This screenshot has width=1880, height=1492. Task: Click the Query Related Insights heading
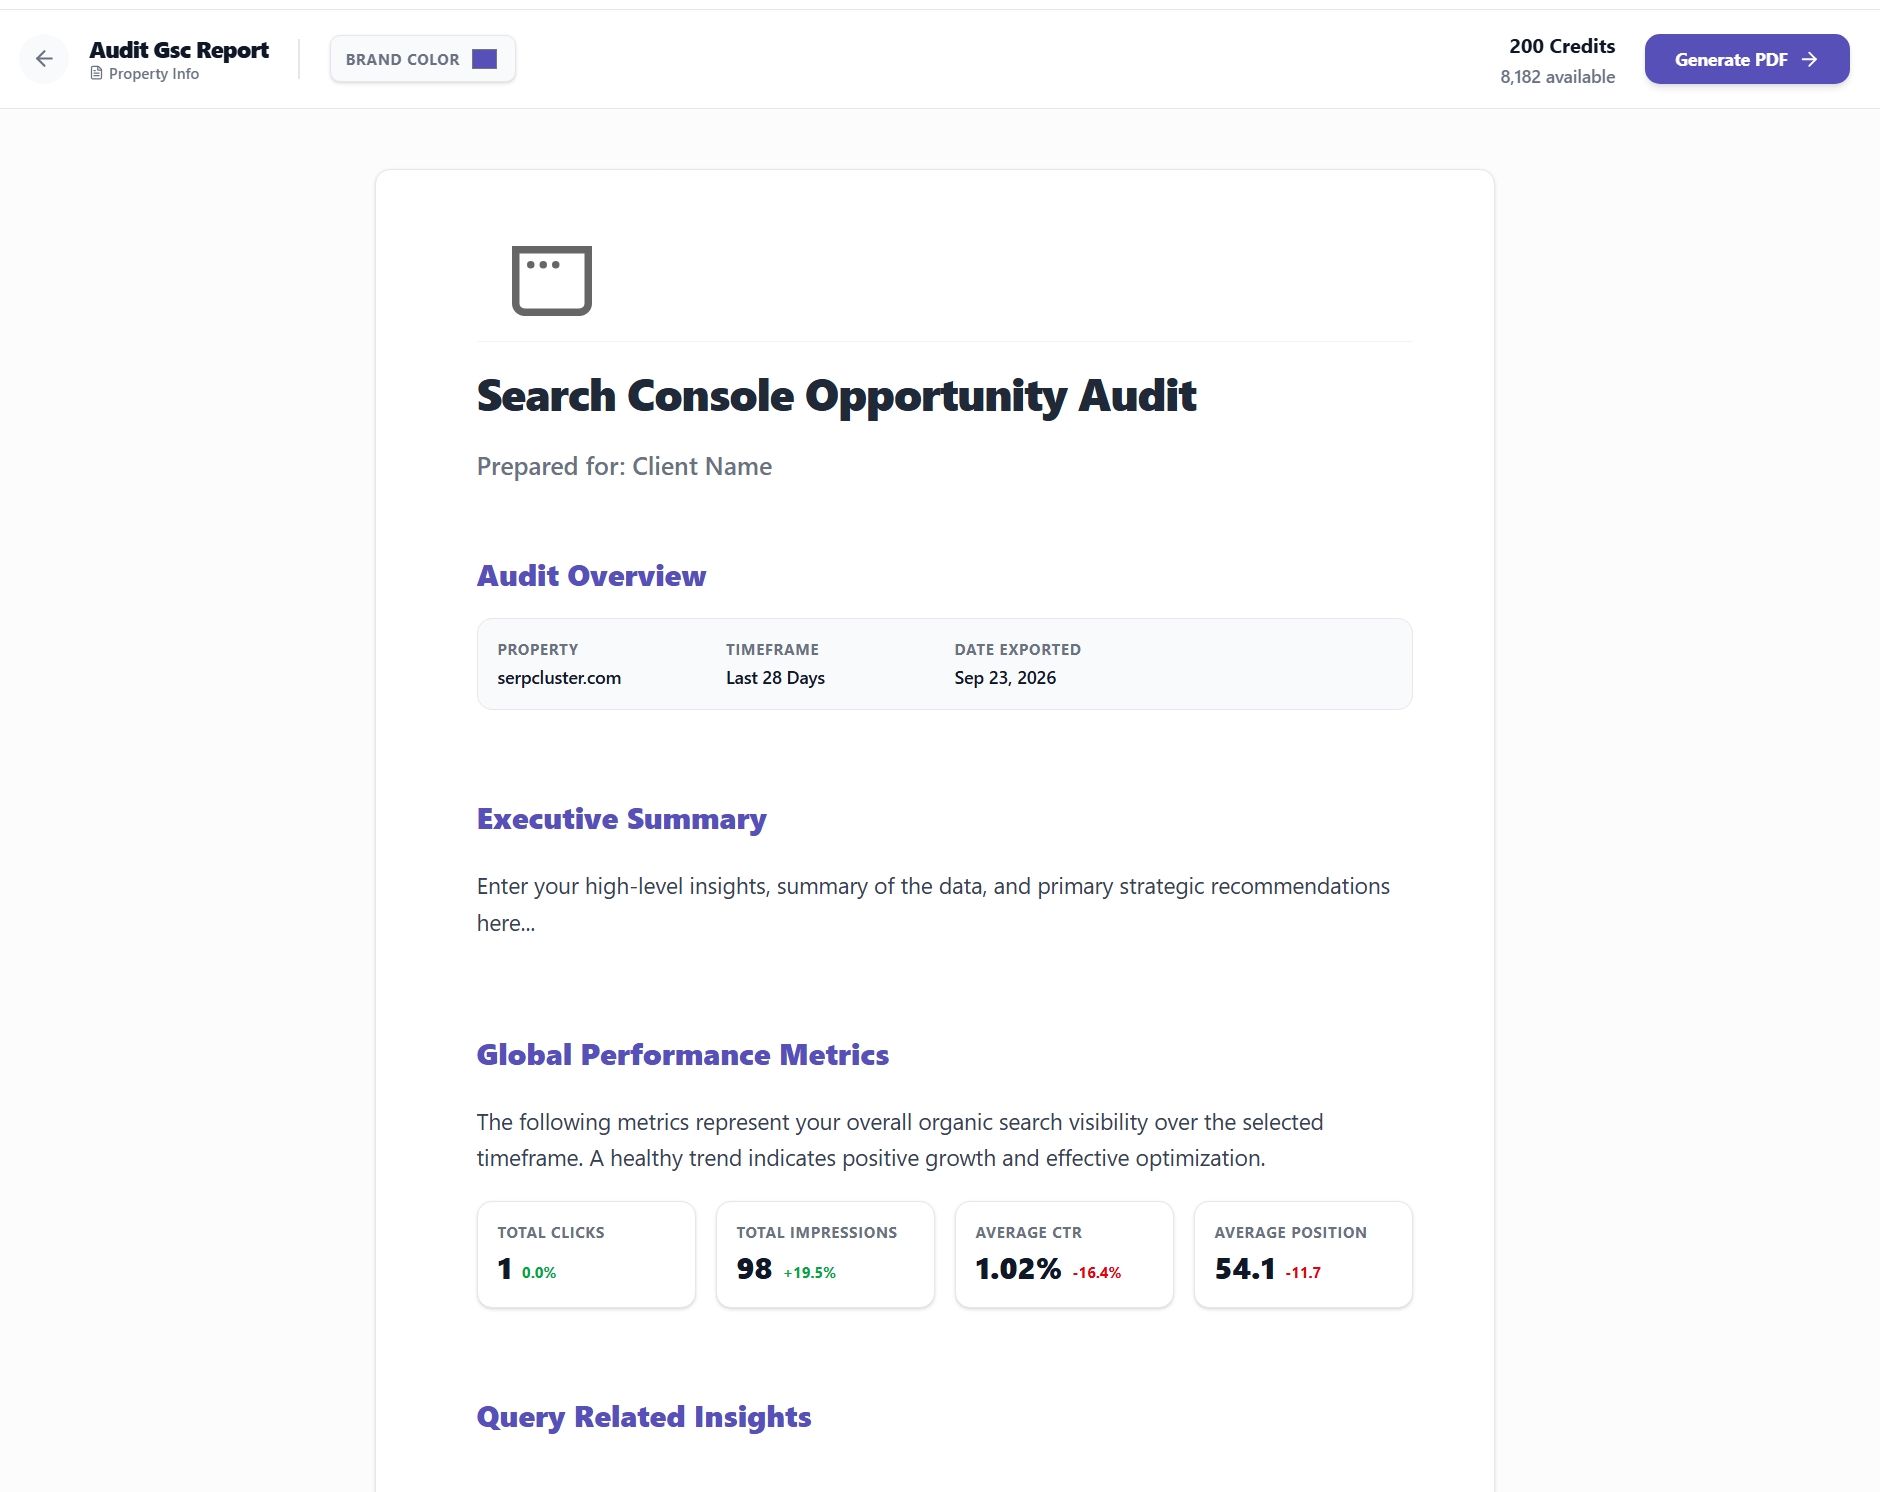644,1417
